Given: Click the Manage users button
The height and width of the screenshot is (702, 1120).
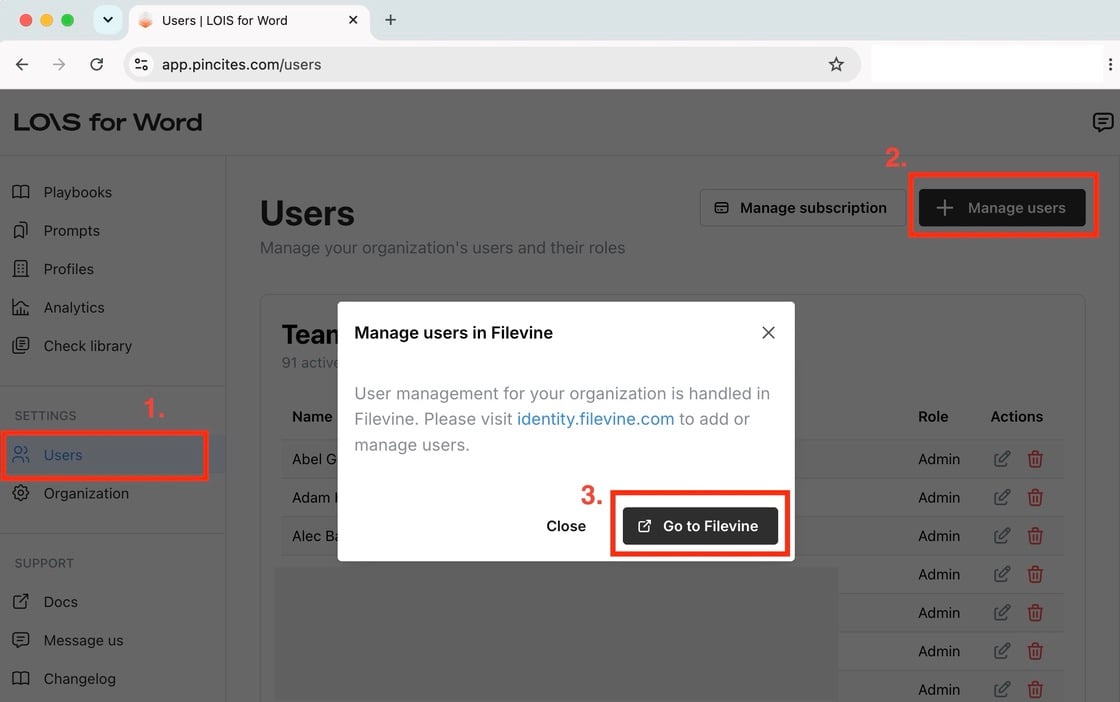Looking at the screenshot, I should 1002,208.
